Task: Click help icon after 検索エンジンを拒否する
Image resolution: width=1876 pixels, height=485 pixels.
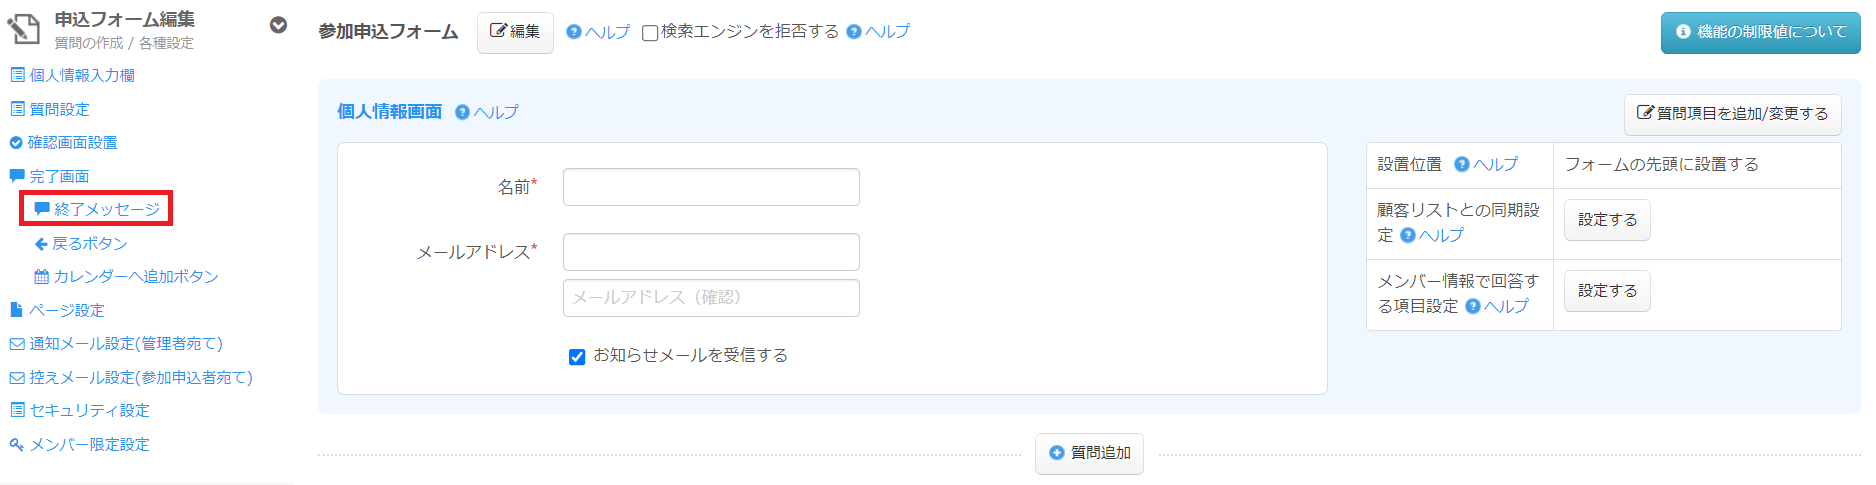Action: point(853,32)
